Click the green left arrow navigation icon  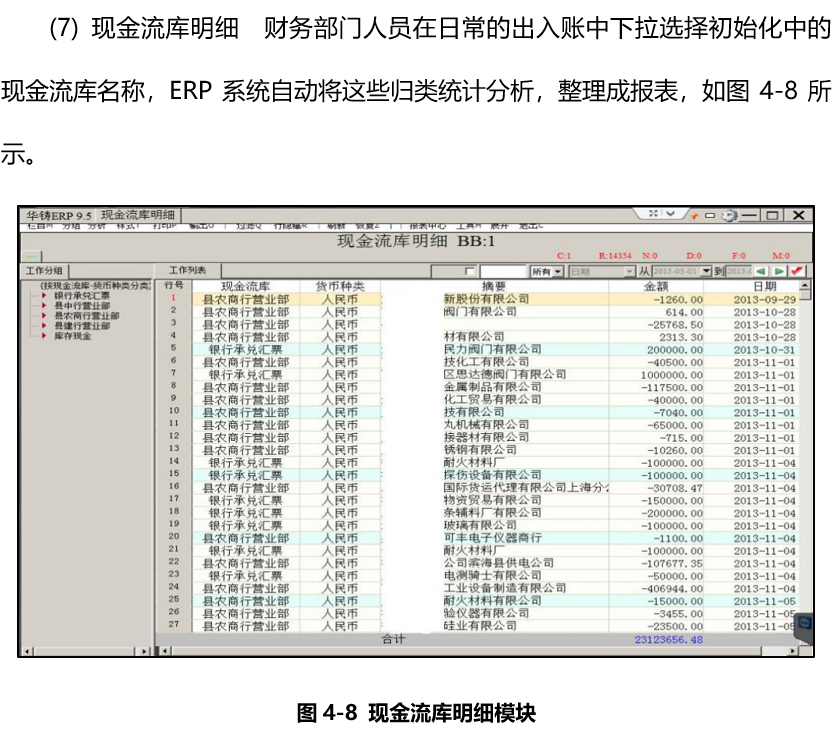pos(761,271)
